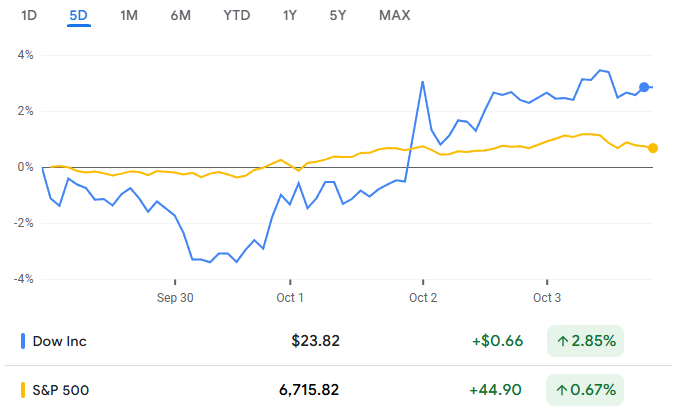
Task: Switch chart to the 6M range
Action: (x=181, y=15)
